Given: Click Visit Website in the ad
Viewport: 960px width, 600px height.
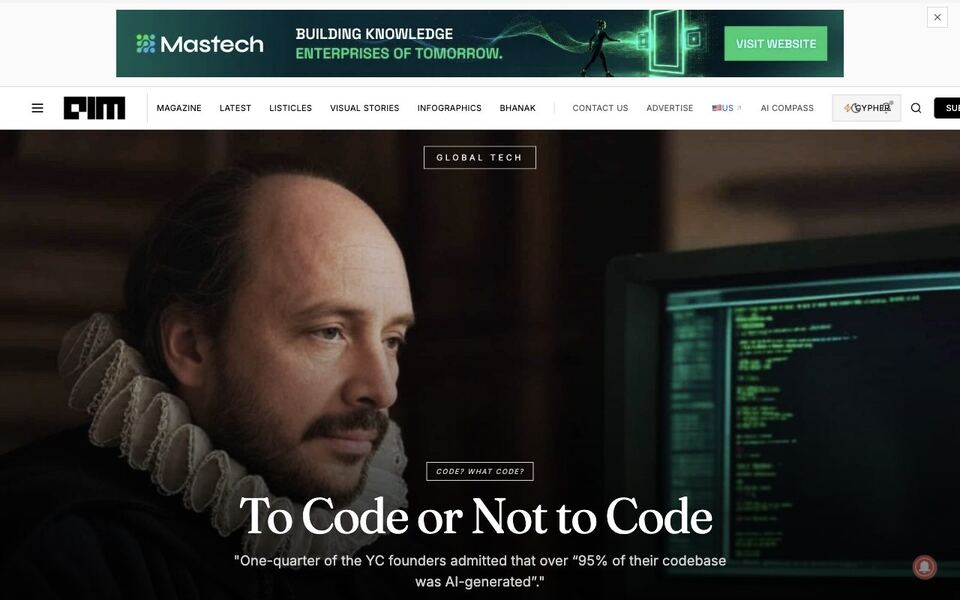Looking at the screenshot, I should click(775, 43).
